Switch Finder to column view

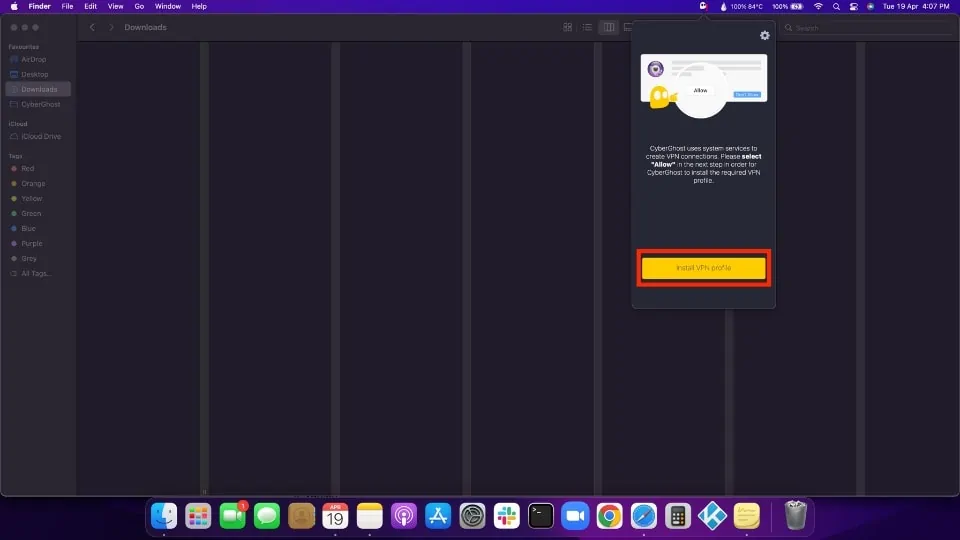[x=609, y=28]
